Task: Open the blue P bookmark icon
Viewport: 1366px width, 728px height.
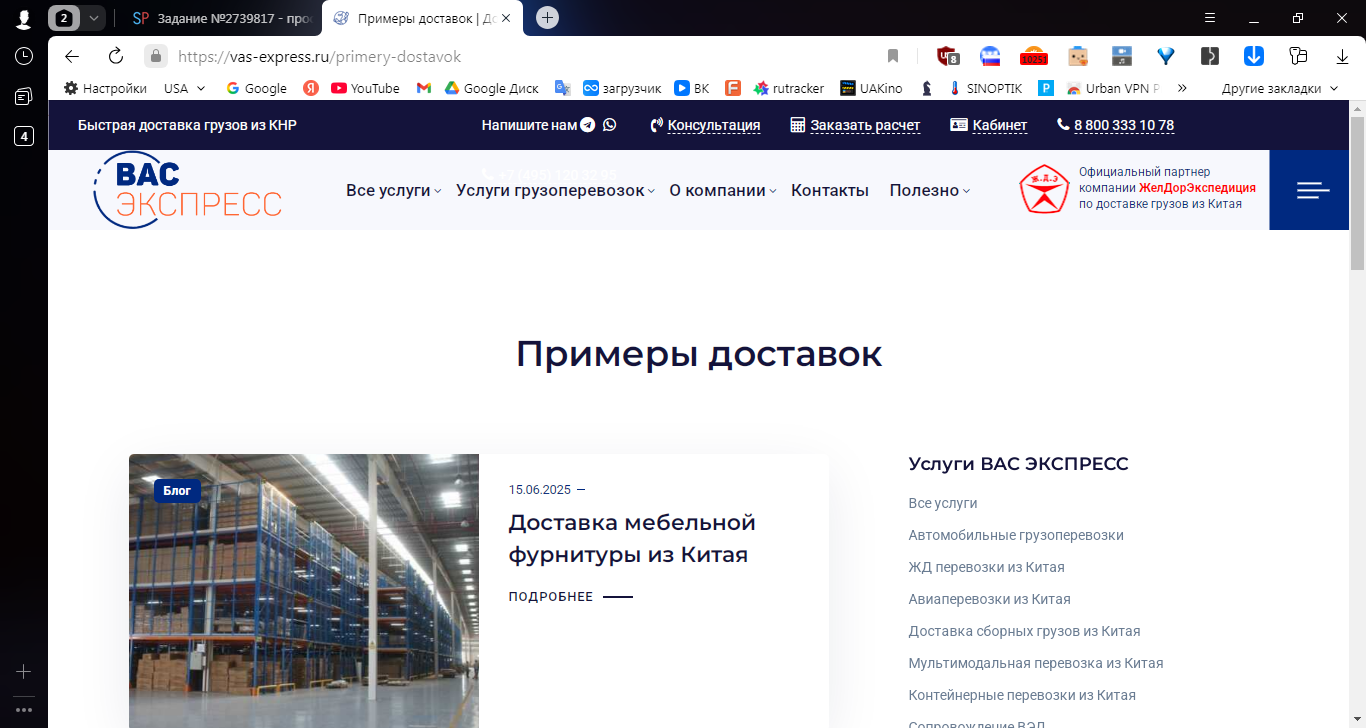Action: [1046, 88]
